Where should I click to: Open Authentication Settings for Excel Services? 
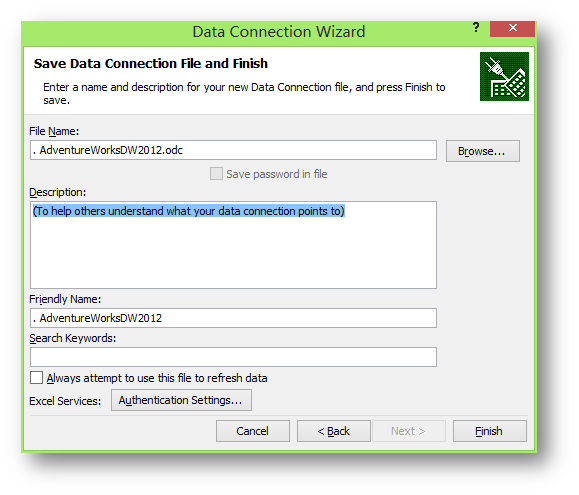tap(181, 400)
